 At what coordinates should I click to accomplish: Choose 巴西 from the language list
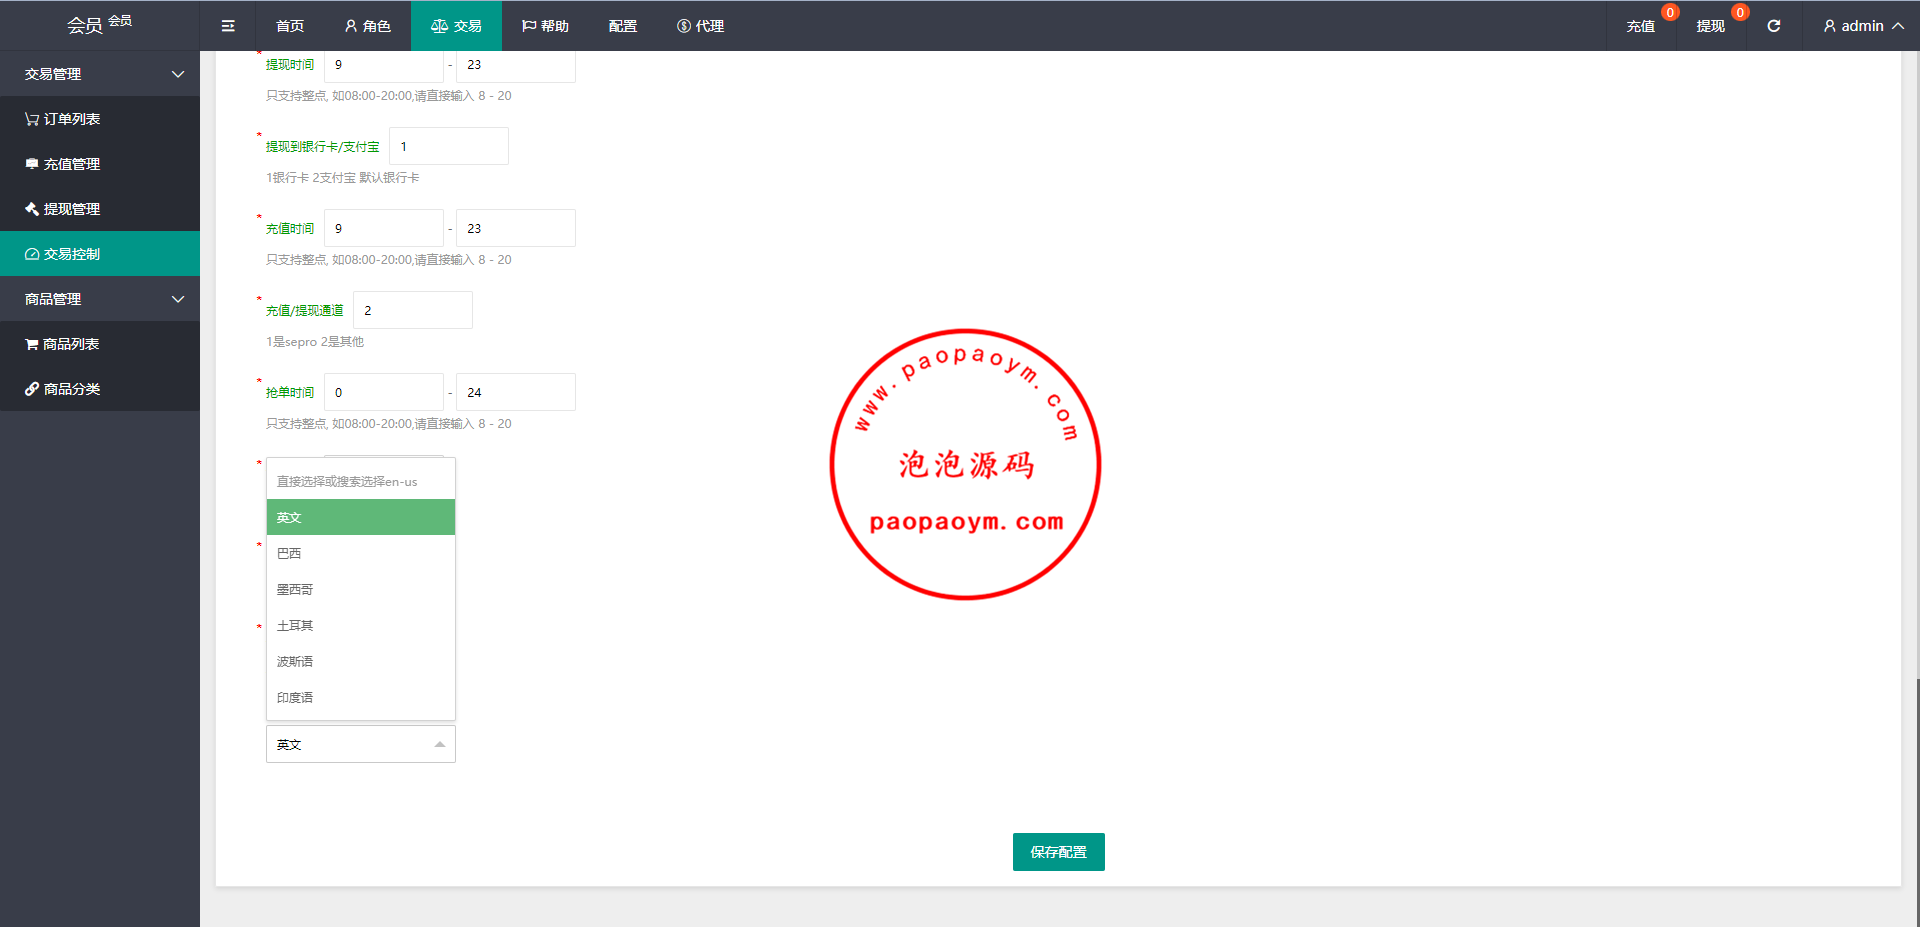coord(289,553)
